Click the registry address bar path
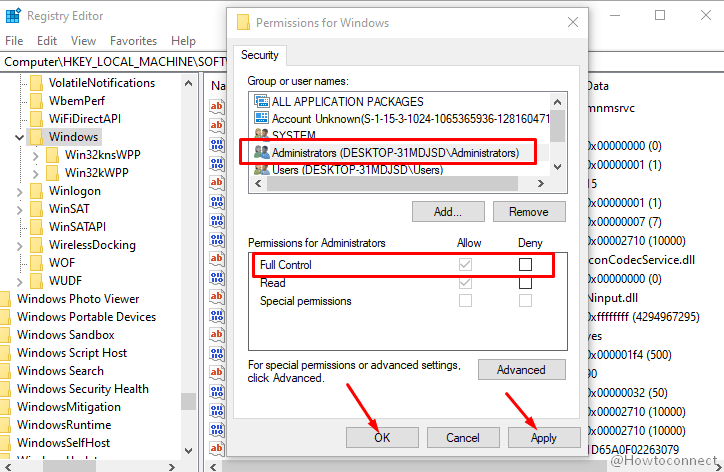Viewport: 724px width, 472px height. [x=115, y=61]
